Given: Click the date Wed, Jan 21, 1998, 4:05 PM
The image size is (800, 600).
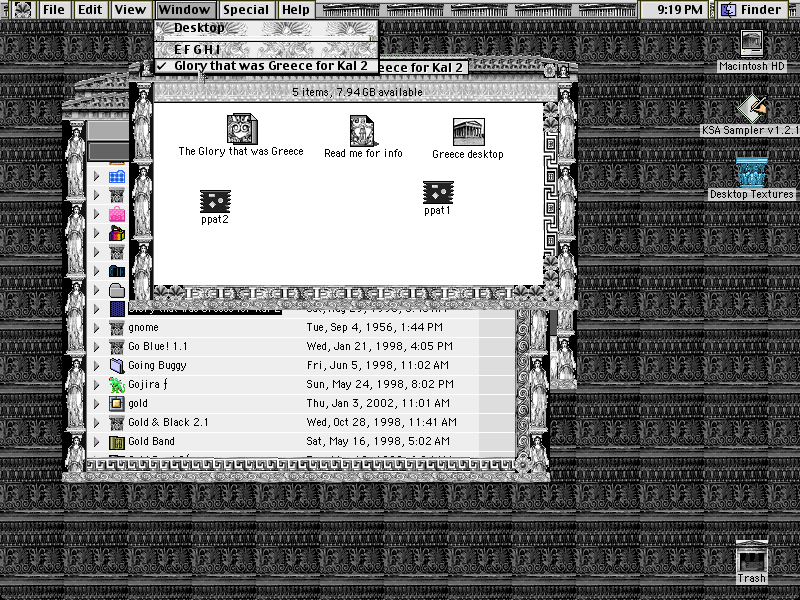Looking at the screenshot, I should pos(380,346).
